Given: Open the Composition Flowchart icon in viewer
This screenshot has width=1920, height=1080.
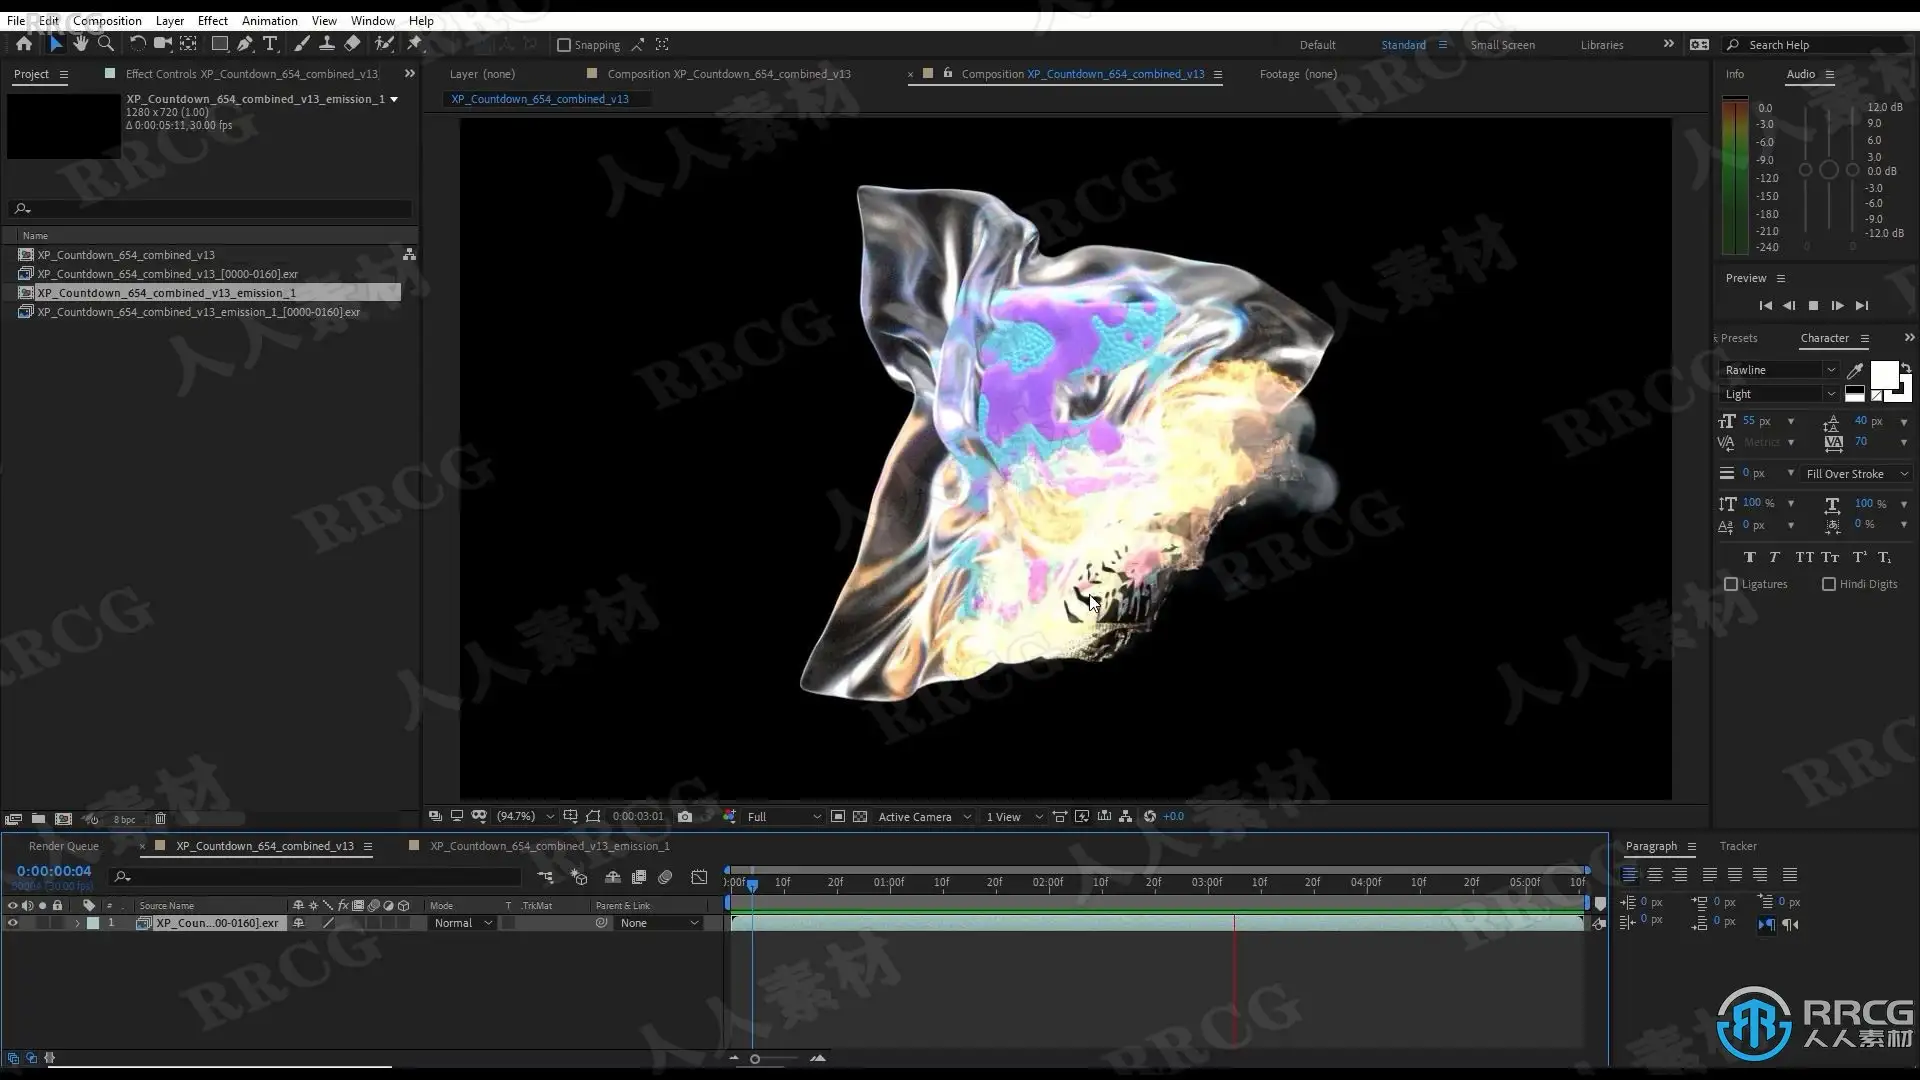Looking at the screenshot, I should 1126,817.
